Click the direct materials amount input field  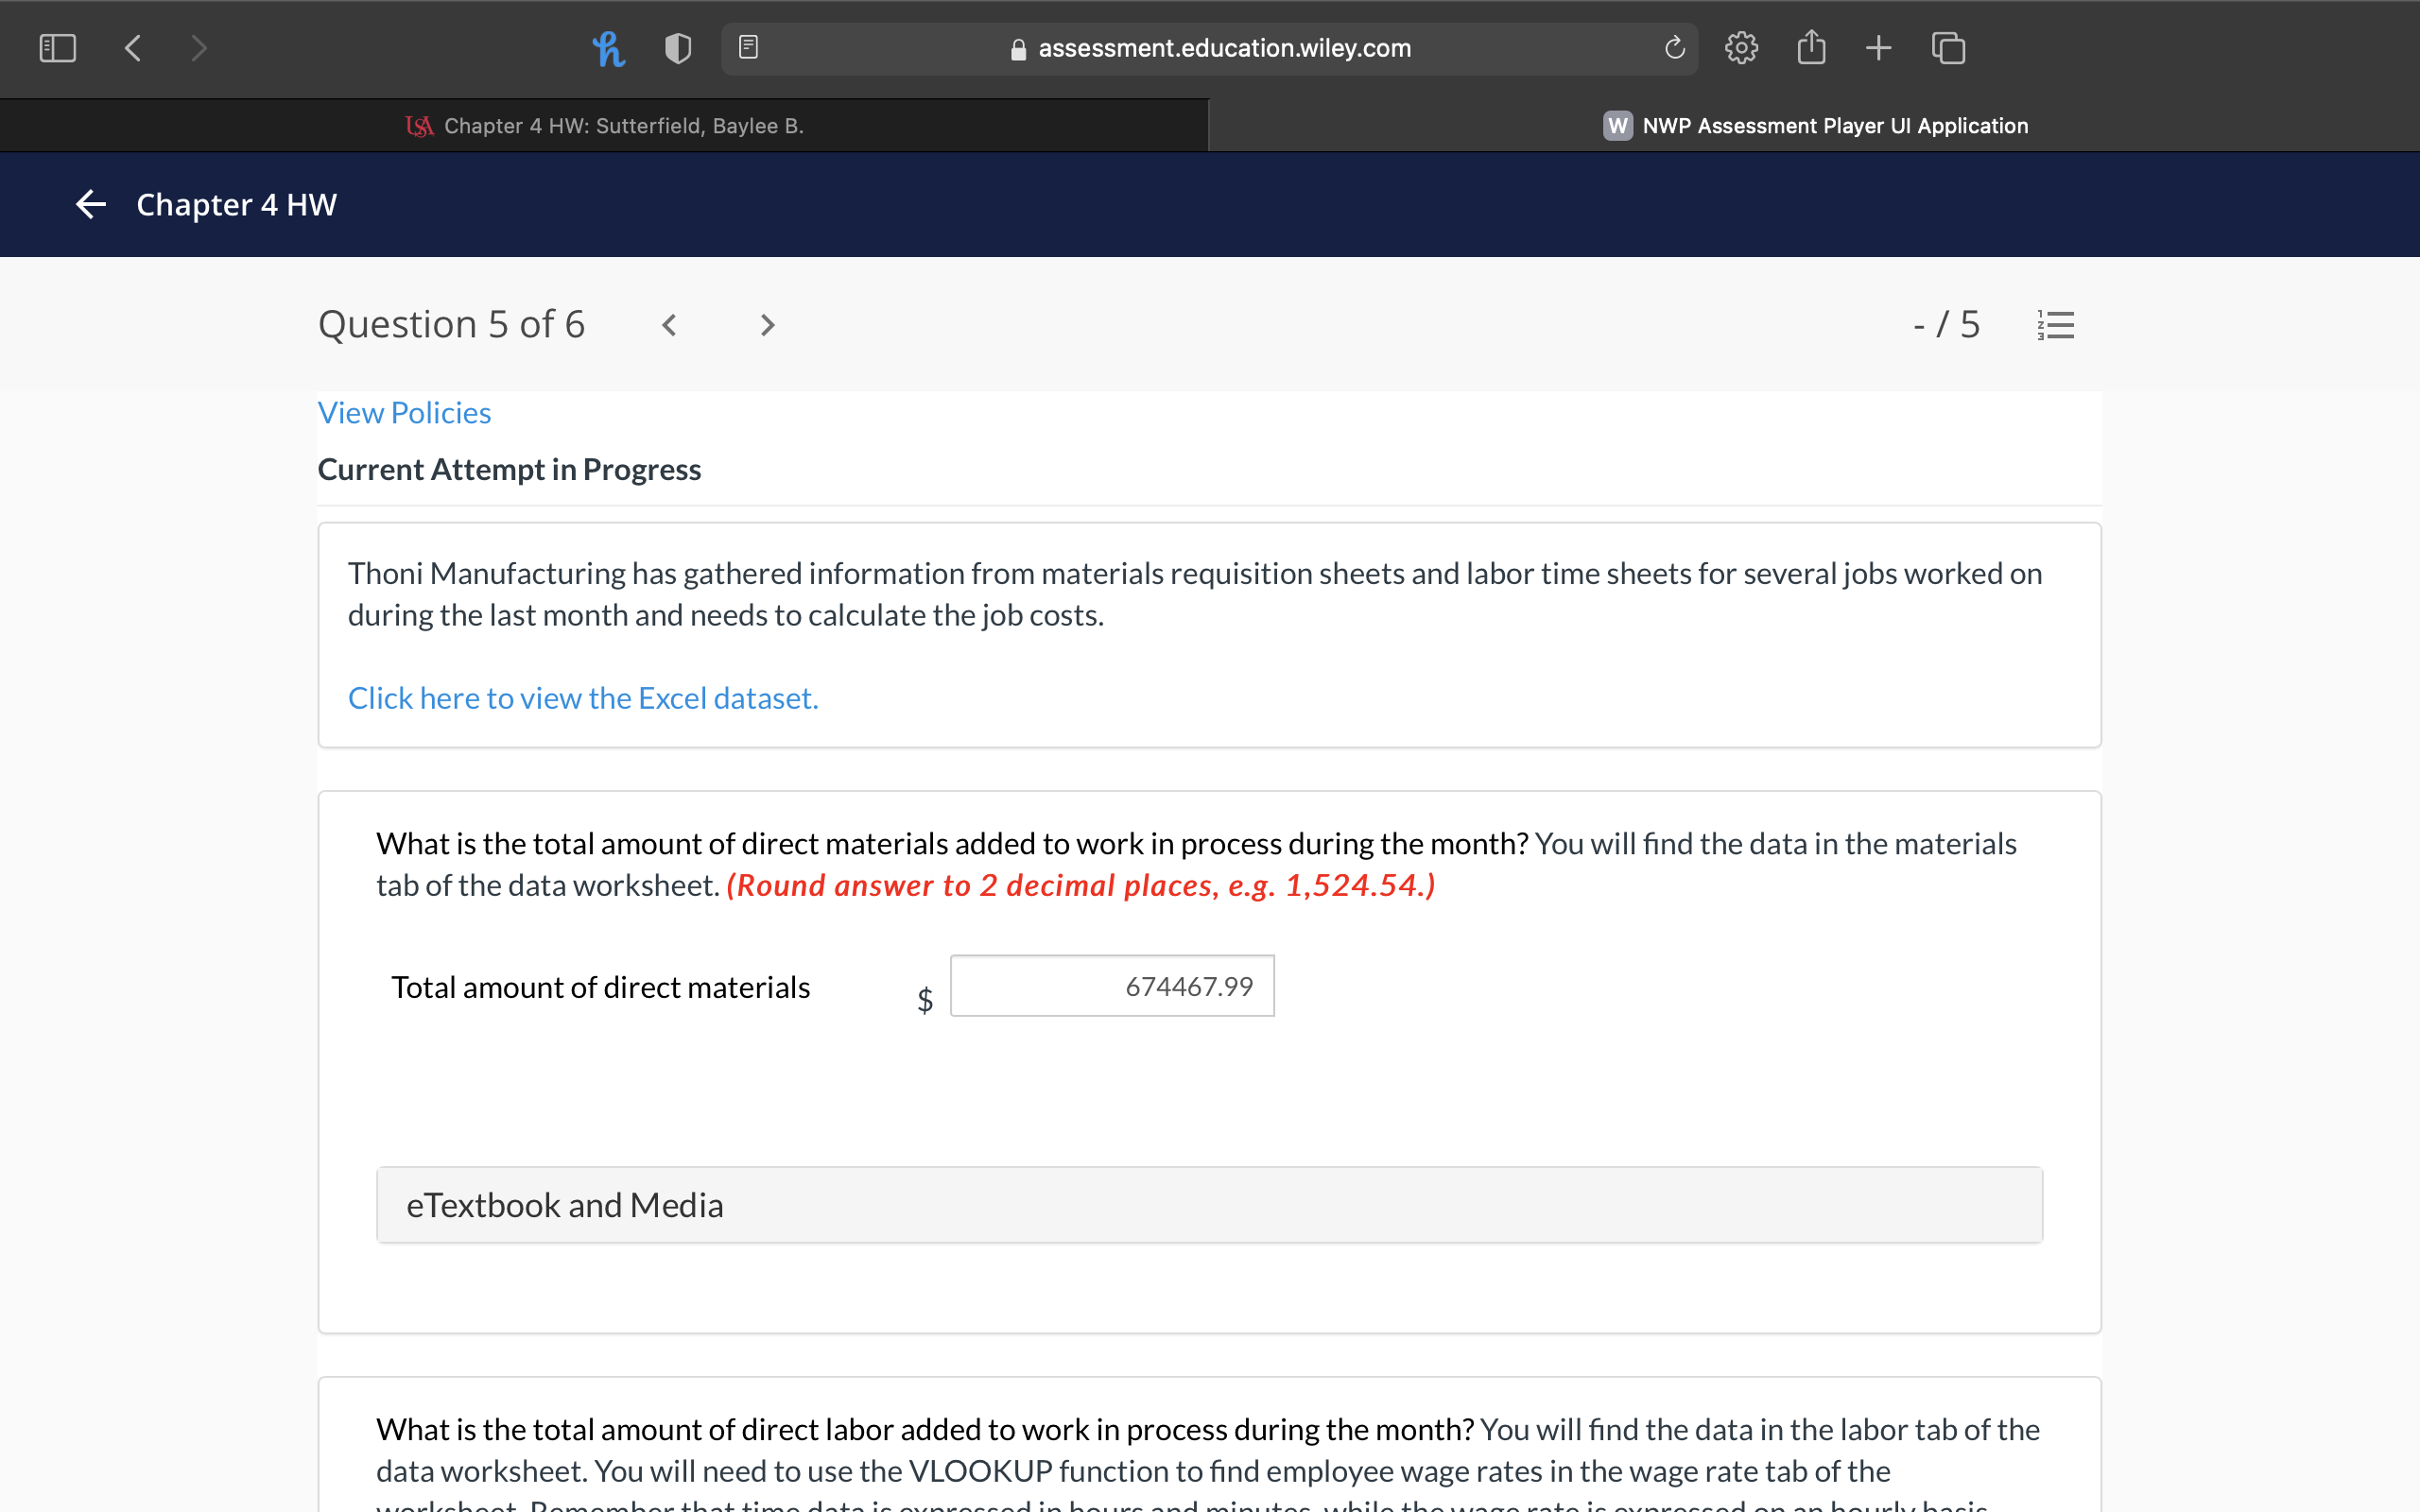point(1111,986)
